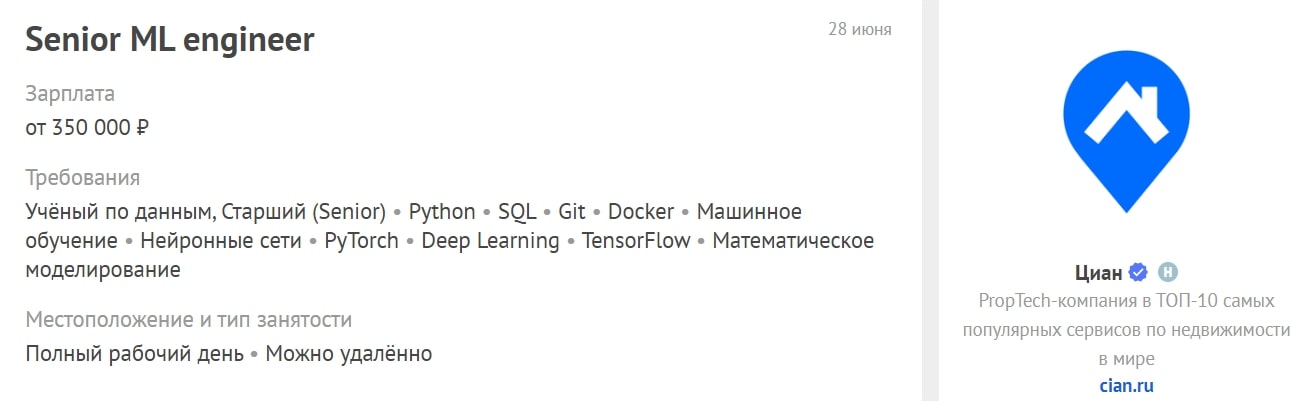Select the SQL skill tag

tap(517, 212)
